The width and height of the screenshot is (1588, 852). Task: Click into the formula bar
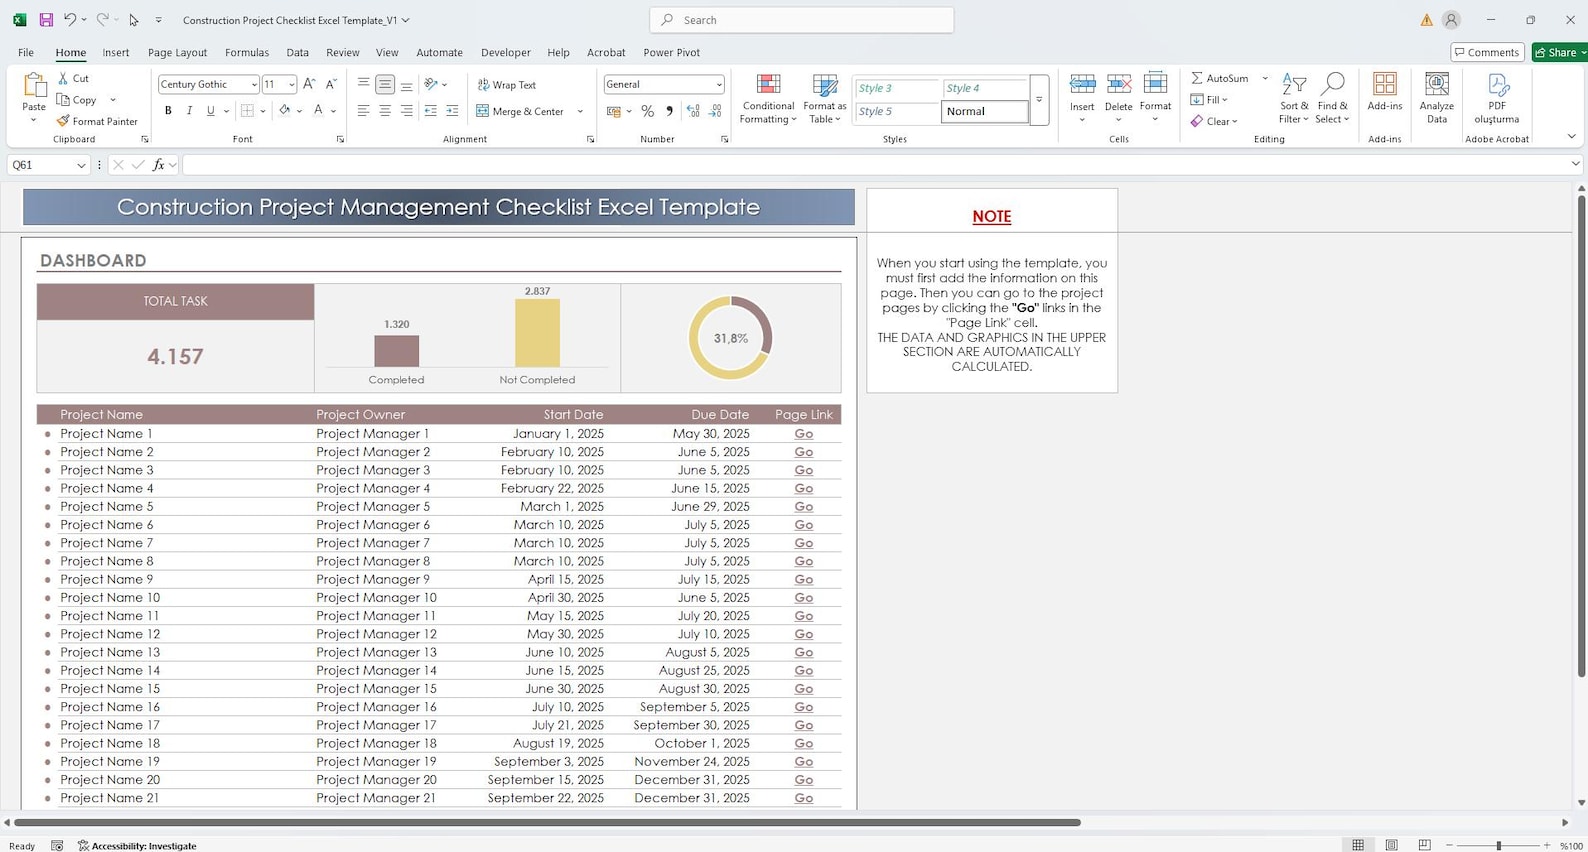[x=876, y=165]
